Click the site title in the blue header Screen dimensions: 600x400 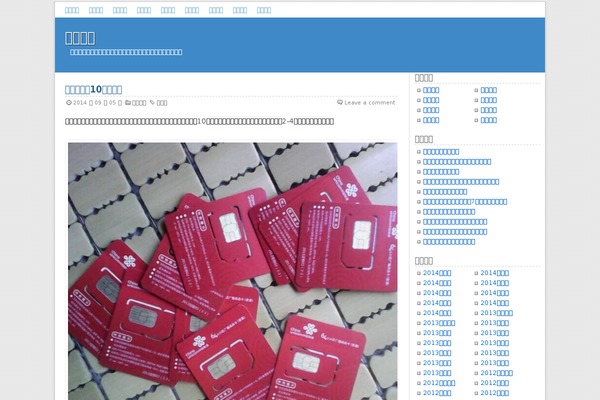click(80, 38)
